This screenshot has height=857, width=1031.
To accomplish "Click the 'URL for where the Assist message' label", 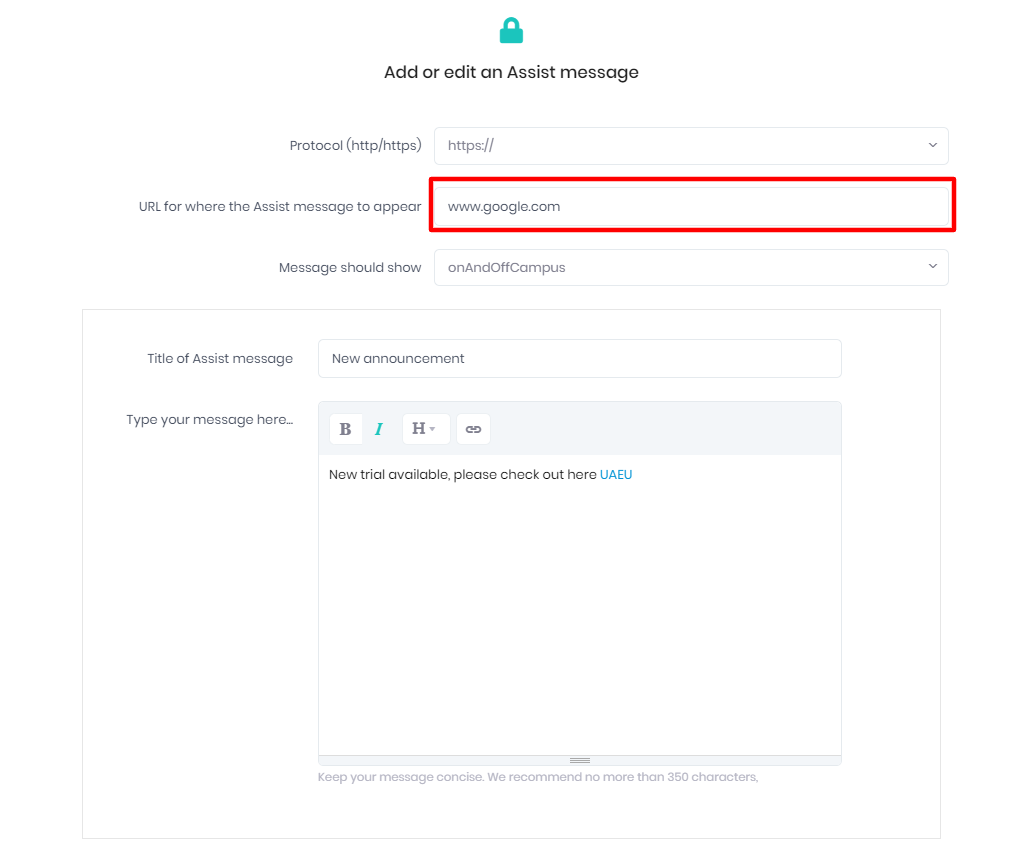I will click(280, 207).
